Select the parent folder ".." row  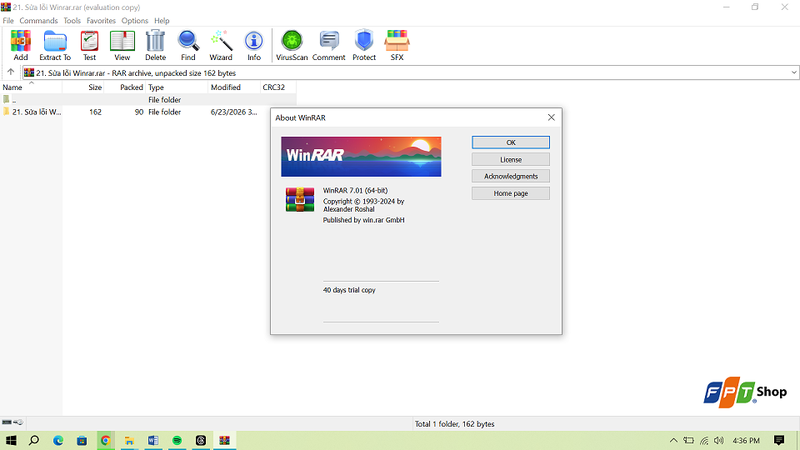tap(148, 99)
